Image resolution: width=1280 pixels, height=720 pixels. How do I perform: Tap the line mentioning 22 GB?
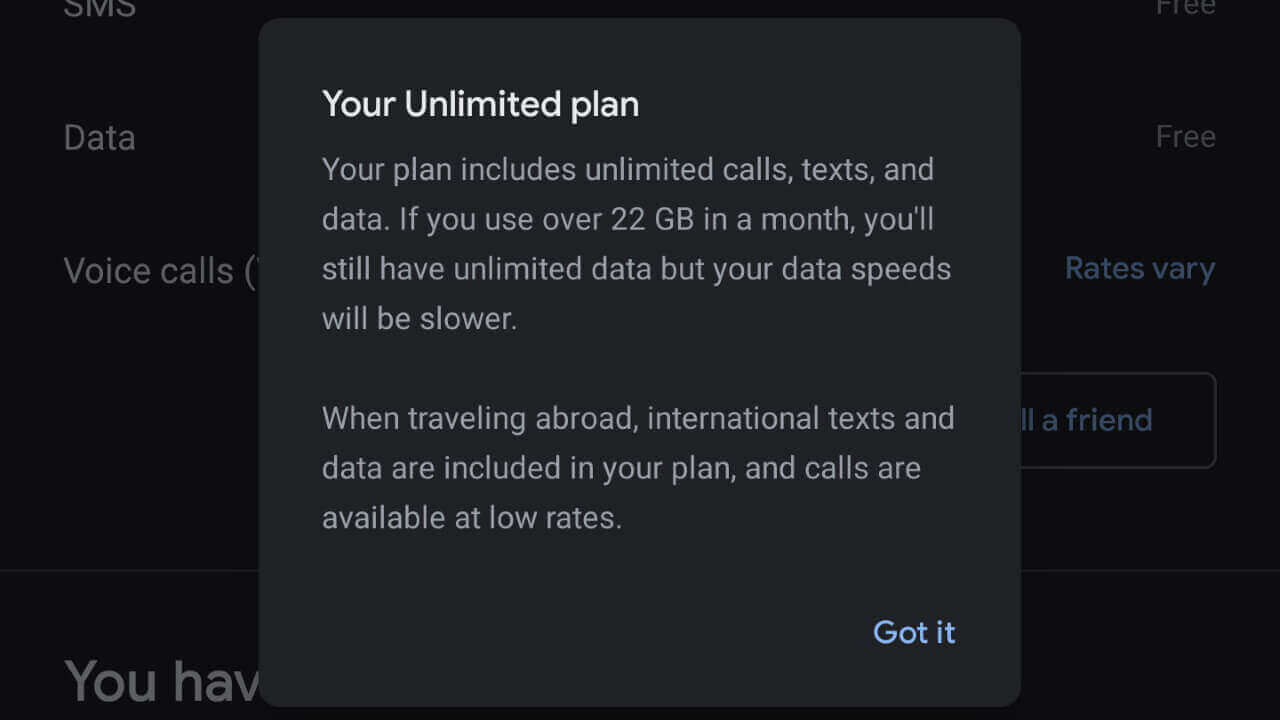click(x=627, y=220)
